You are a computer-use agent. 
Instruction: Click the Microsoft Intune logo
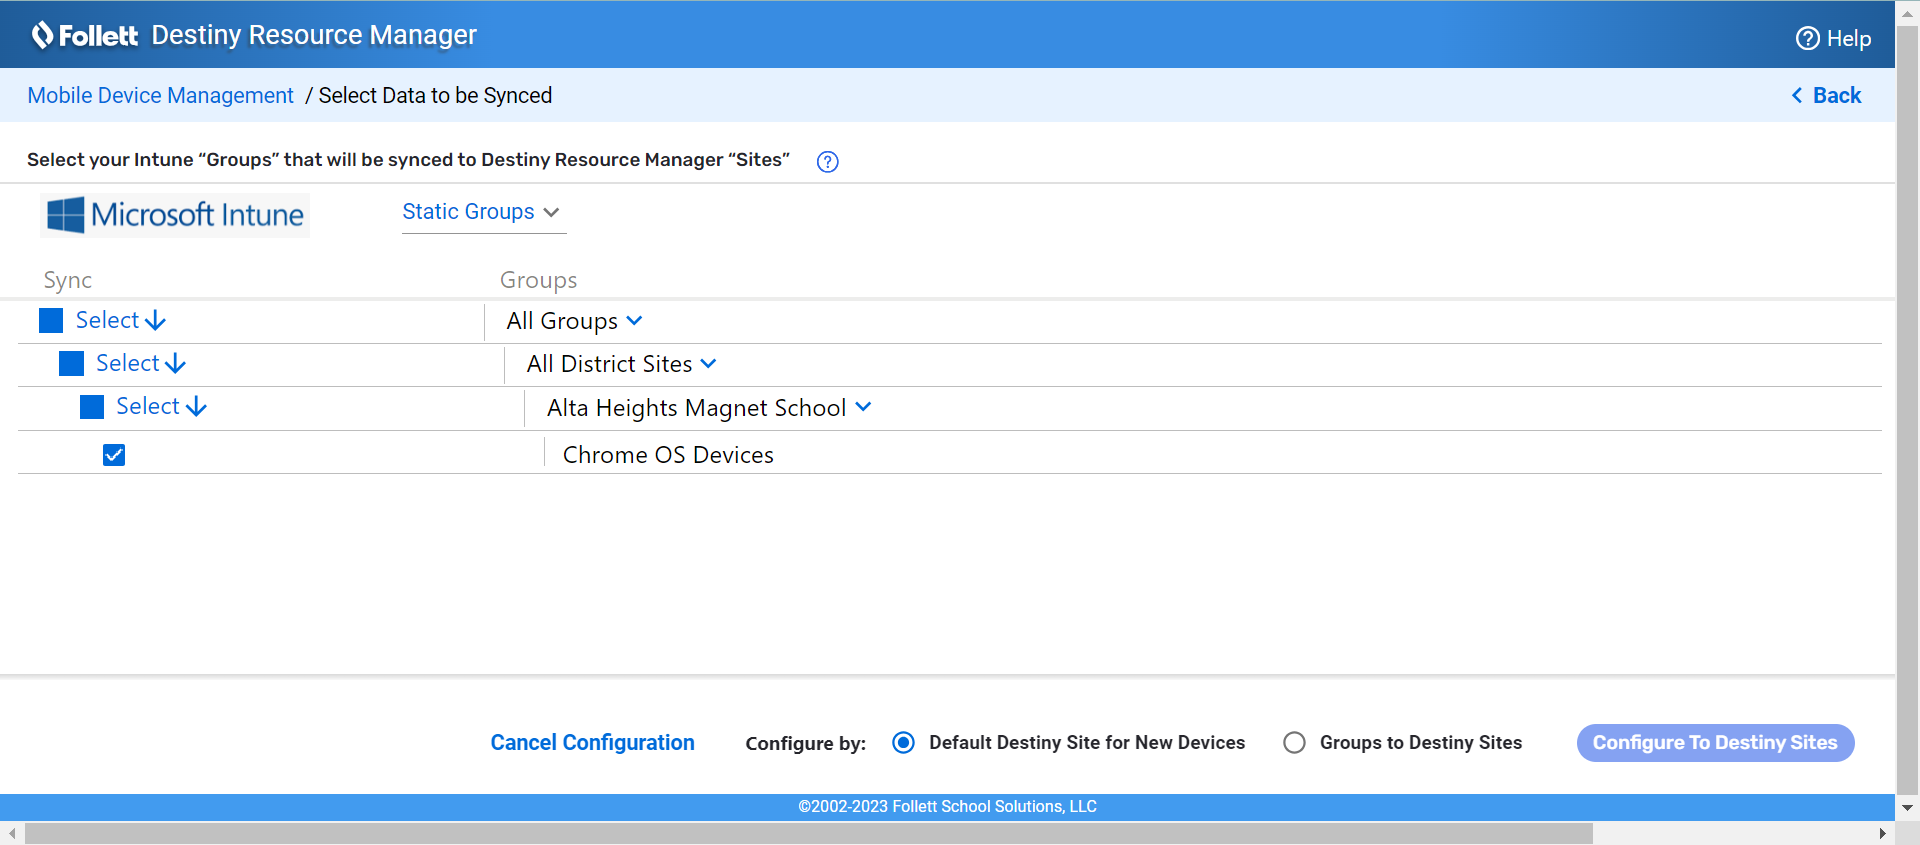coord(175,215)
